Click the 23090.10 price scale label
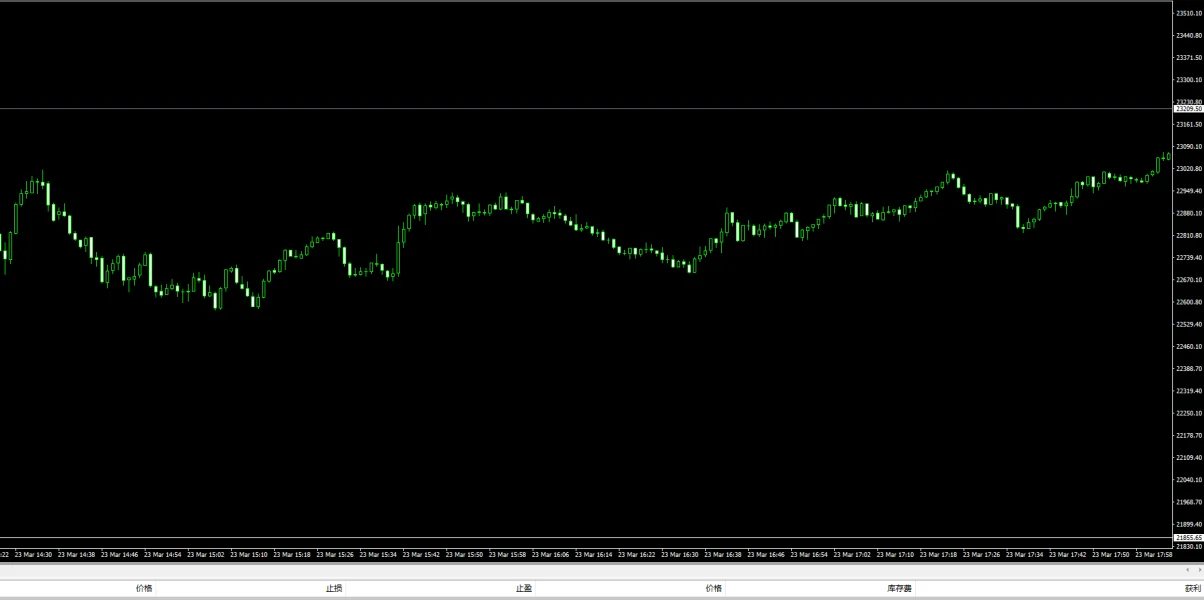 1189,146
